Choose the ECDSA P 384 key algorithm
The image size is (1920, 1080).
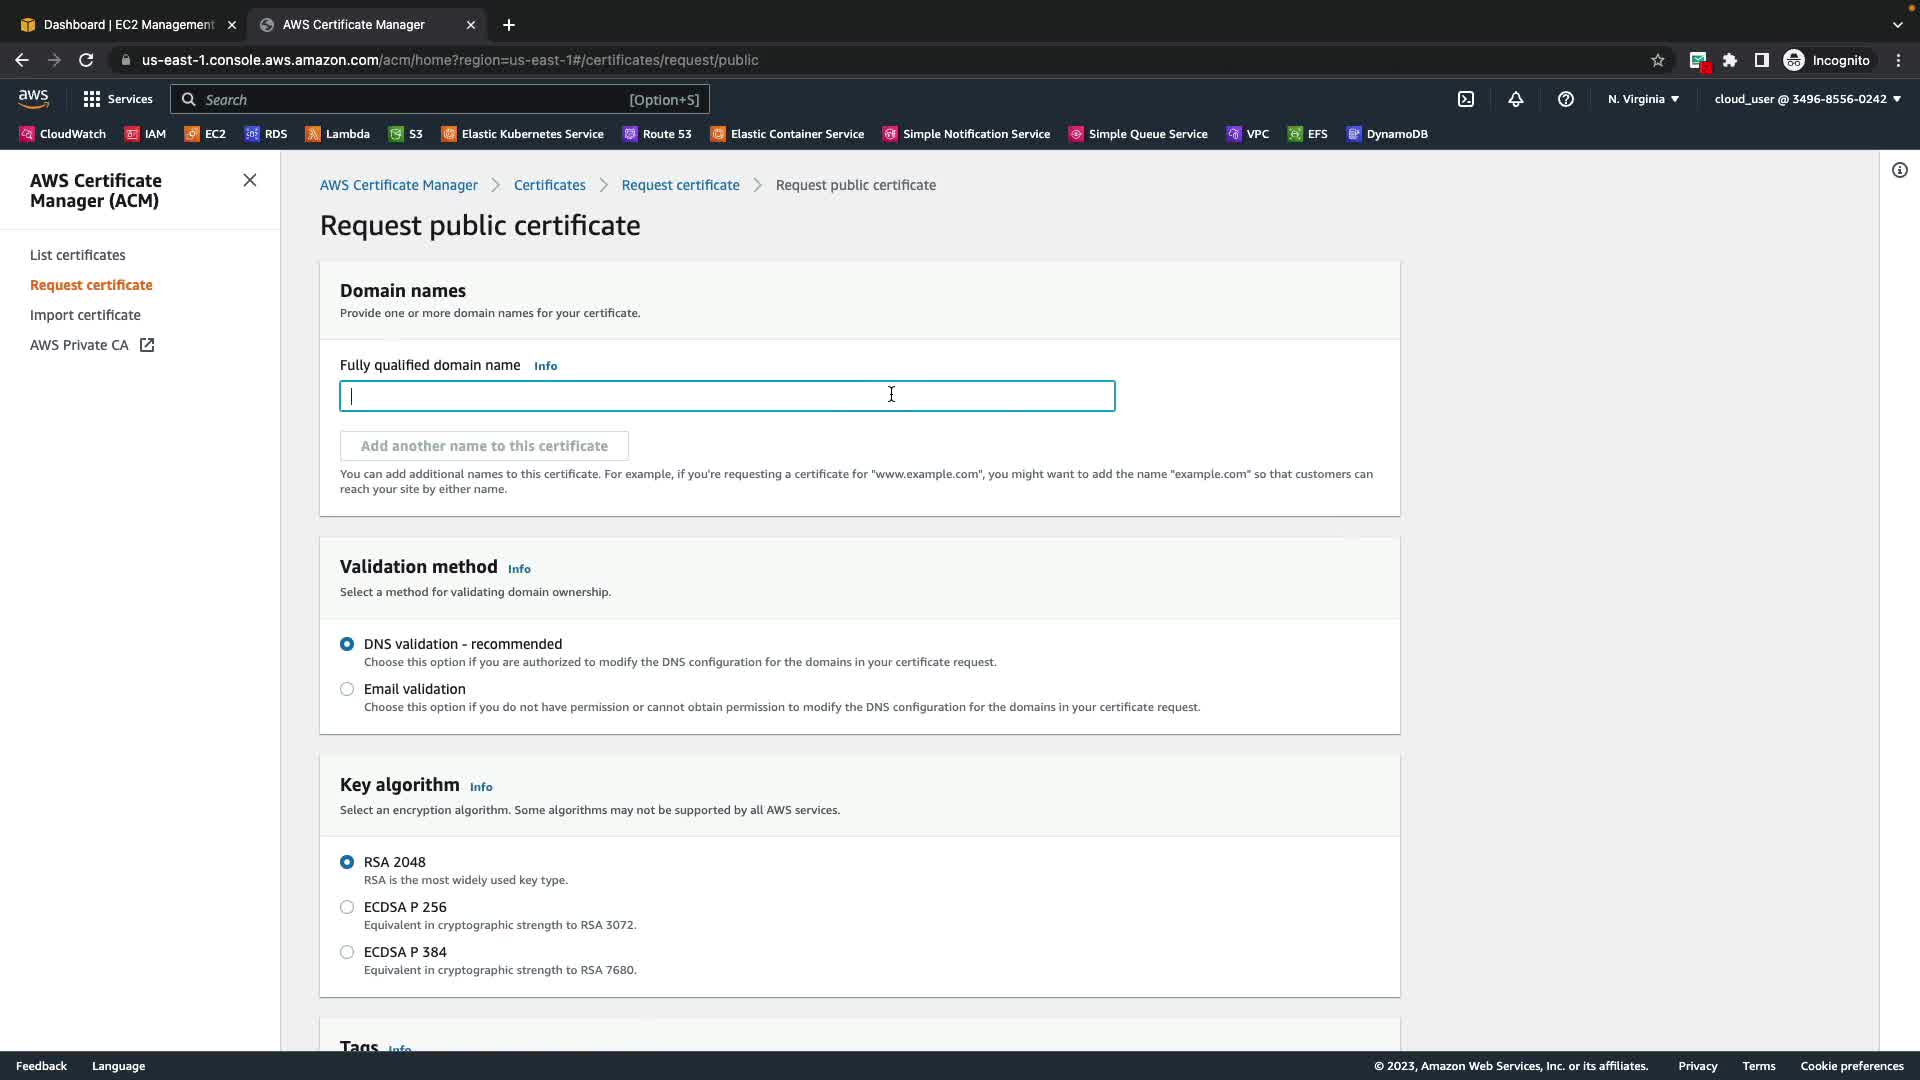(347, 952)
